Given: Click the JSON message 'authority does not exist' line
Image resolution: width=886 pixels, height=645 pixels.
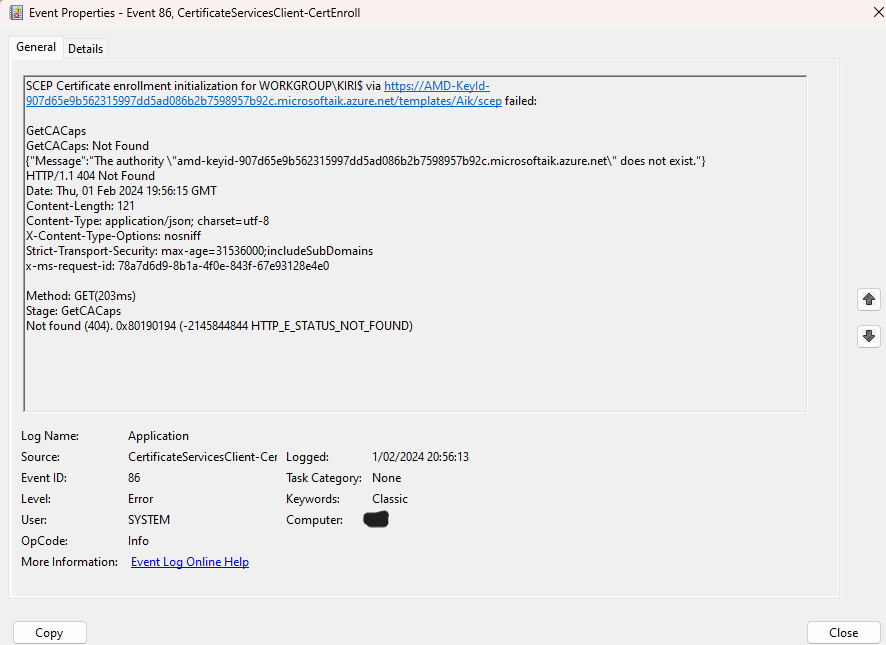Looking at the screenshot, I should [366, 161].
